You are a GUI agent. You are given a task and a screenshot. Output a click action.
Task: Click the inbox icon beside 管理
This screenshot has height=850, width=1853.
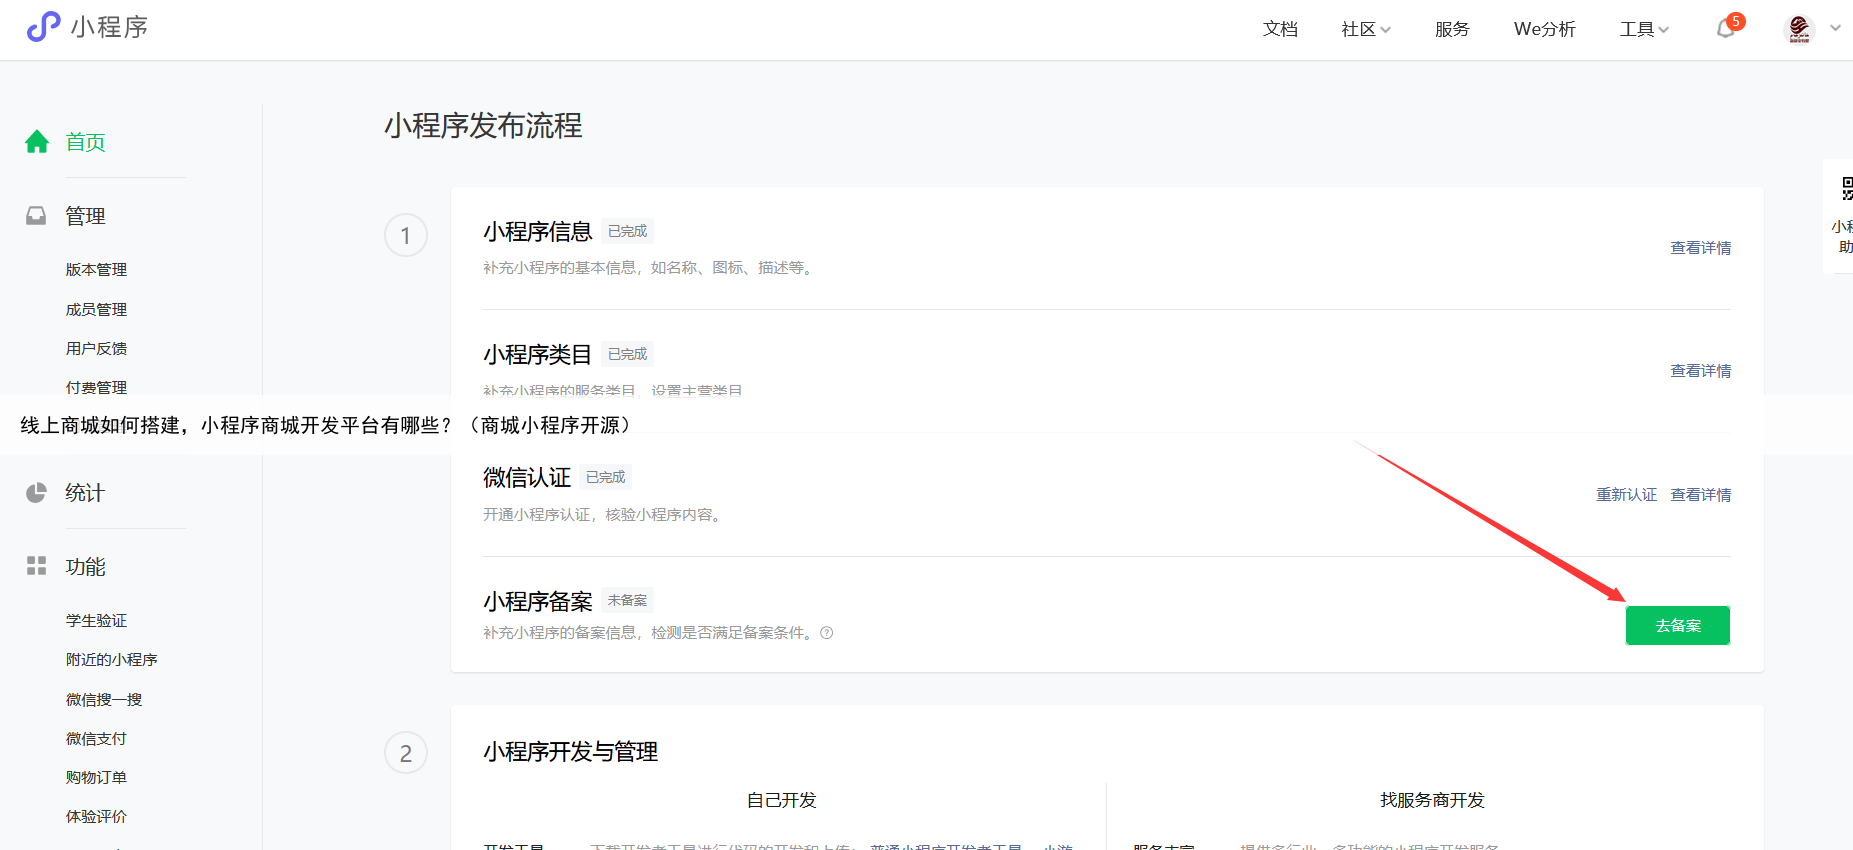click(36, 216)
